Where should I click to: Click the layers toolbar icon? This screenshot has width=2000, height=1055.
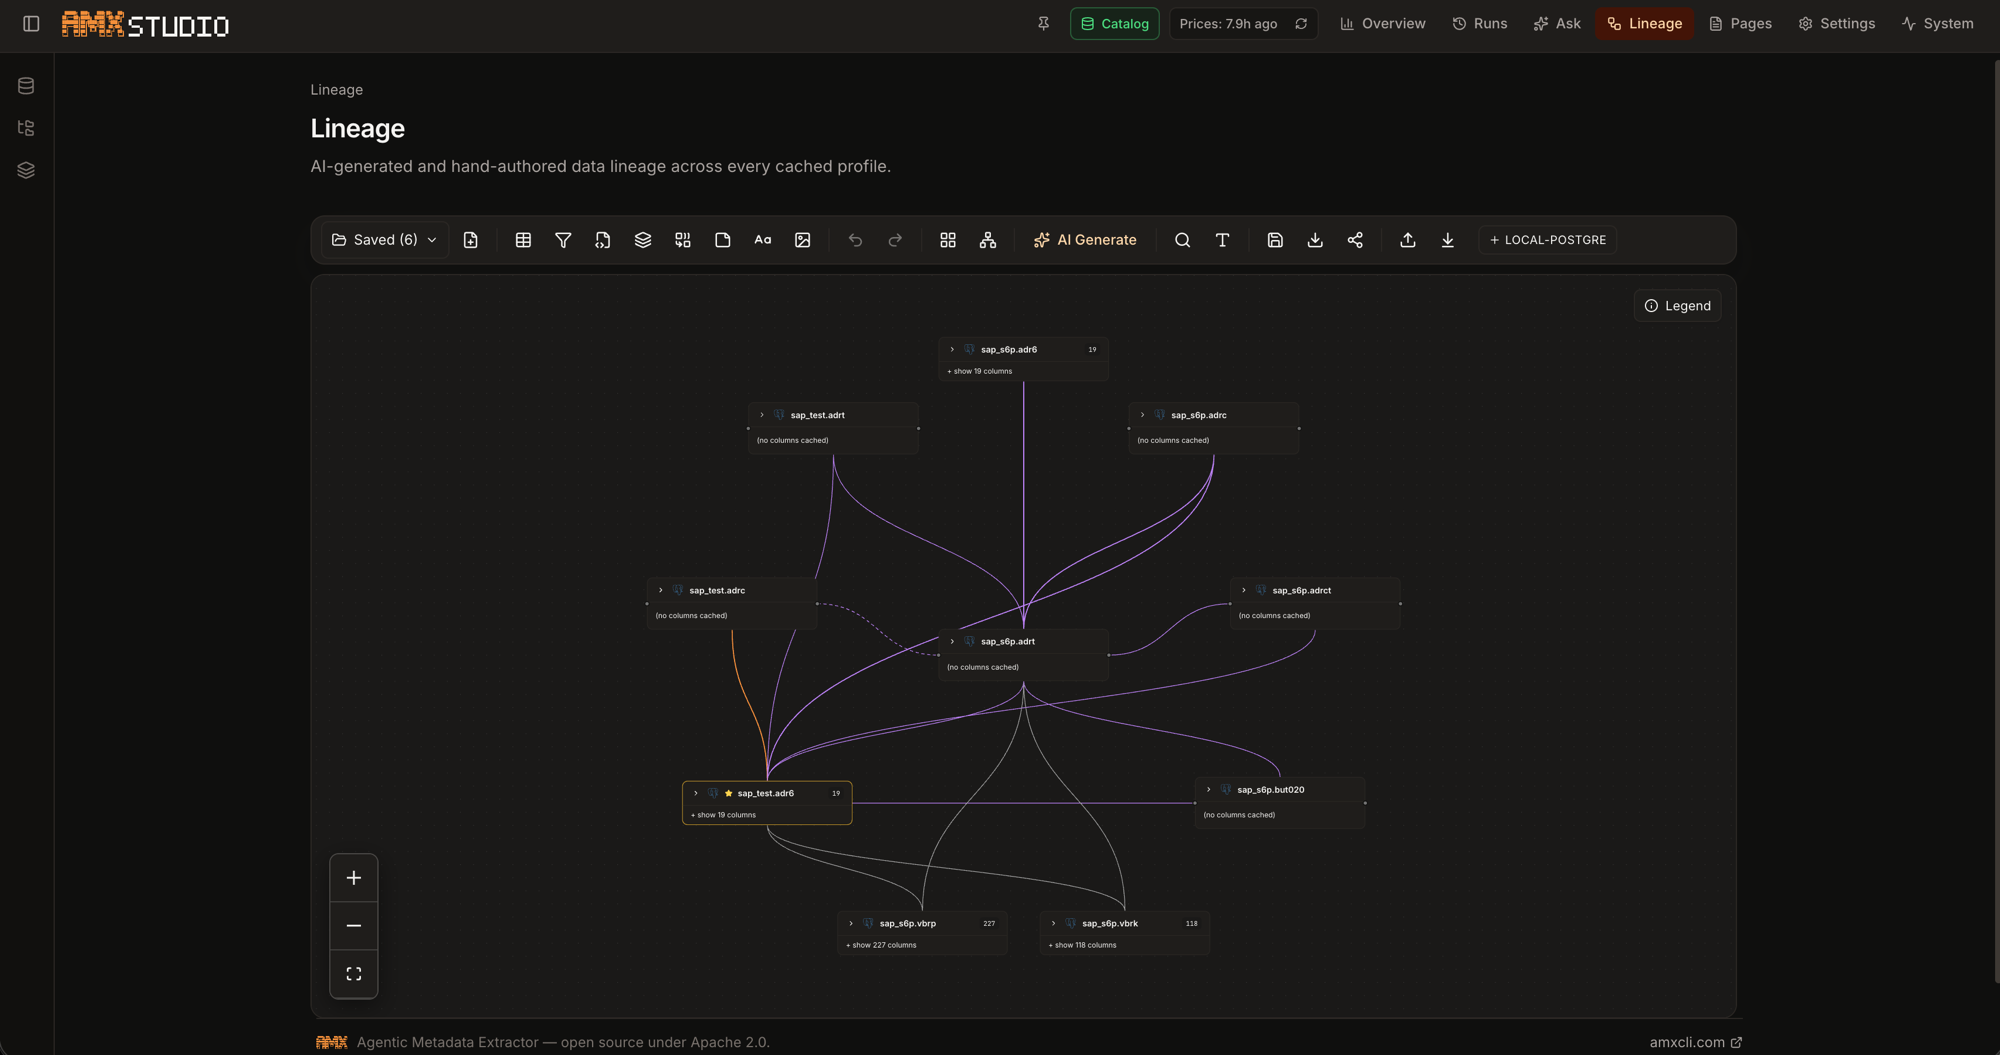(643, 240)
